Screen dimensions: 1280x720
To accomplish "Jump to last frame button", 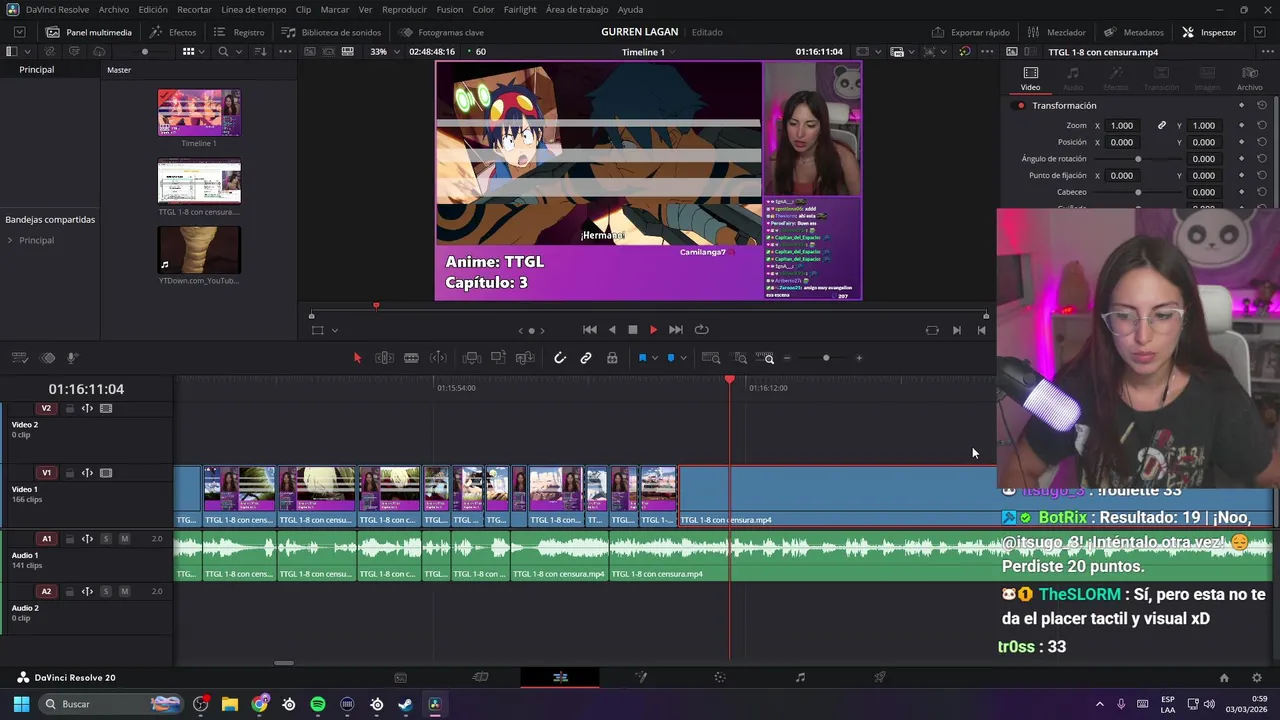I will coord(675,330).
